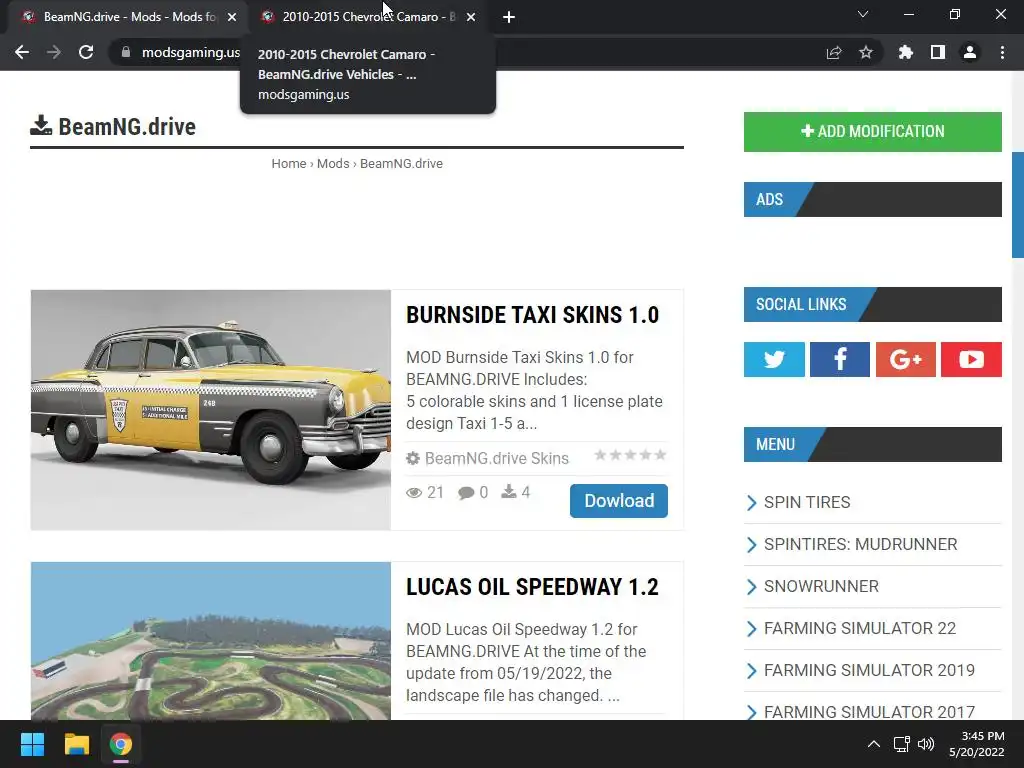Image resolution: width=1024 pixels, height=768 pixels.
Task: Click BeamNG.drive breadcrumb link
Action: tap(401, 163)
